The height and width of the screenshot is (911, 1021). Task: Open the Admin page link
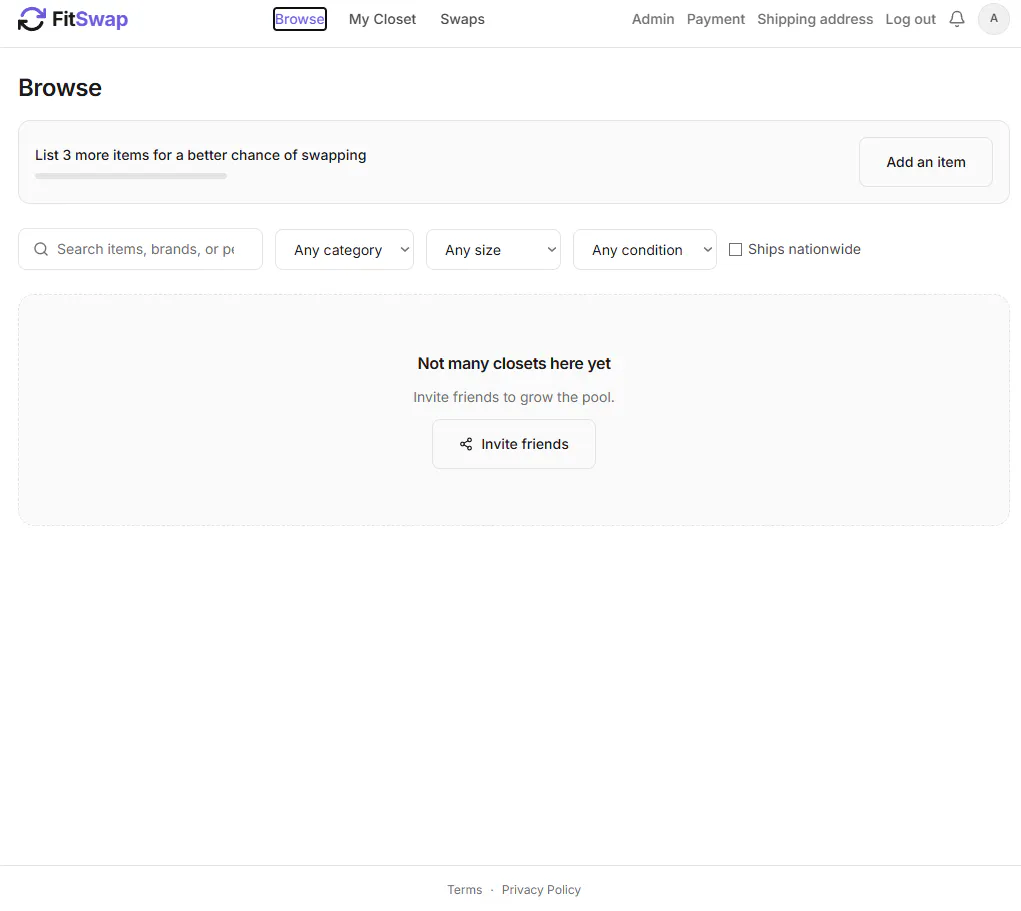click(653, 19)
